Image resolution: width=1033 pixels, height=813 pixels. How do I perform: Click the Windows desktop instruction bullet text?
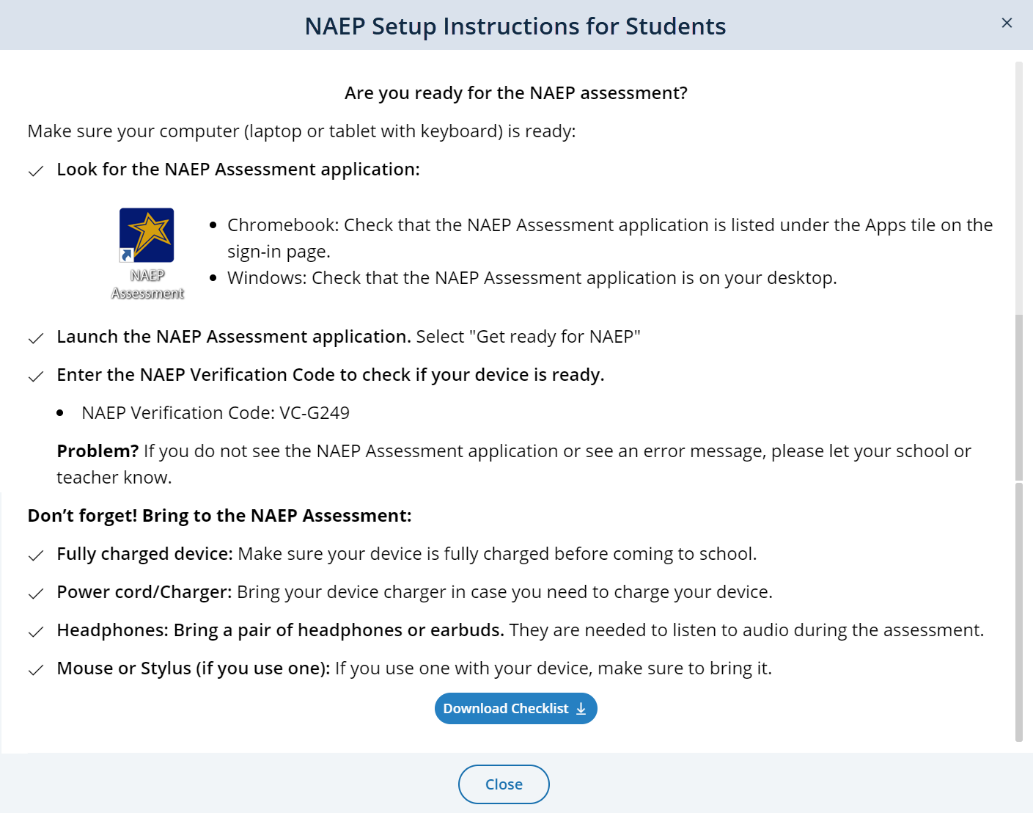point(531,278)
